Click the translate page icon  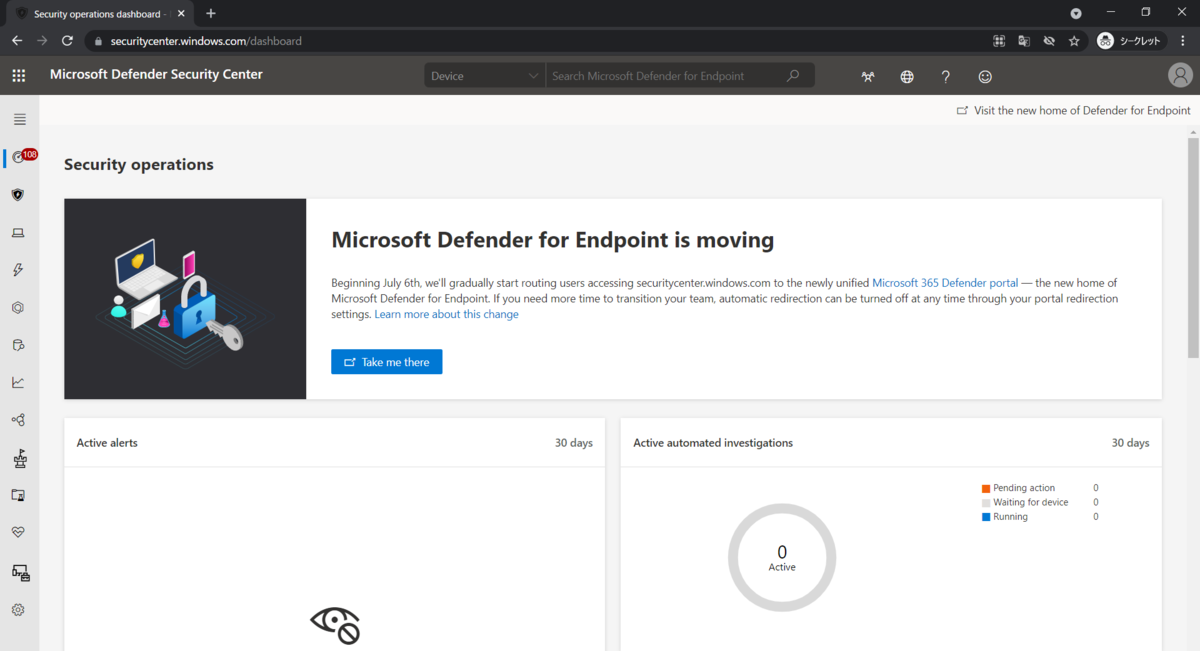[1024, 41]
